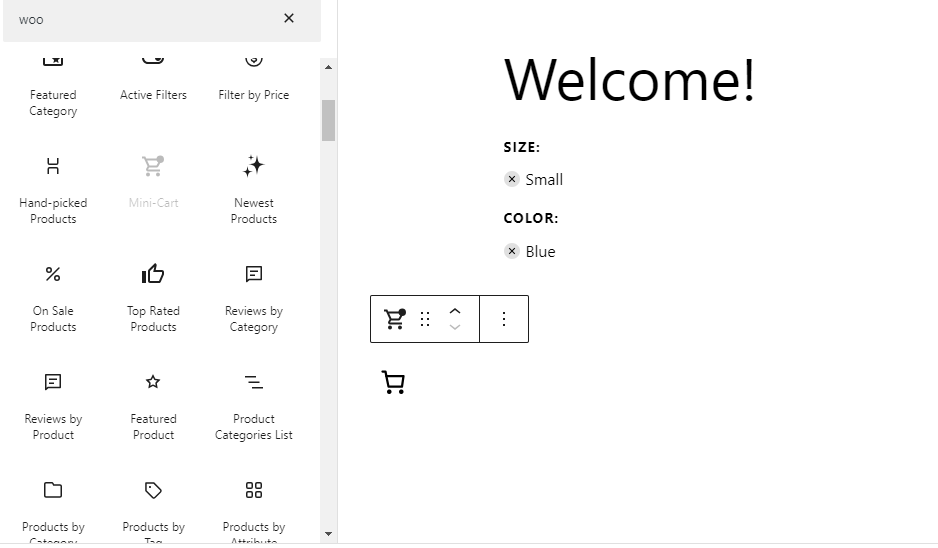938x548 pixels.
Task: Click the drag handle in block toolbar
Action: pyautogui.click(x=425, y=319)
